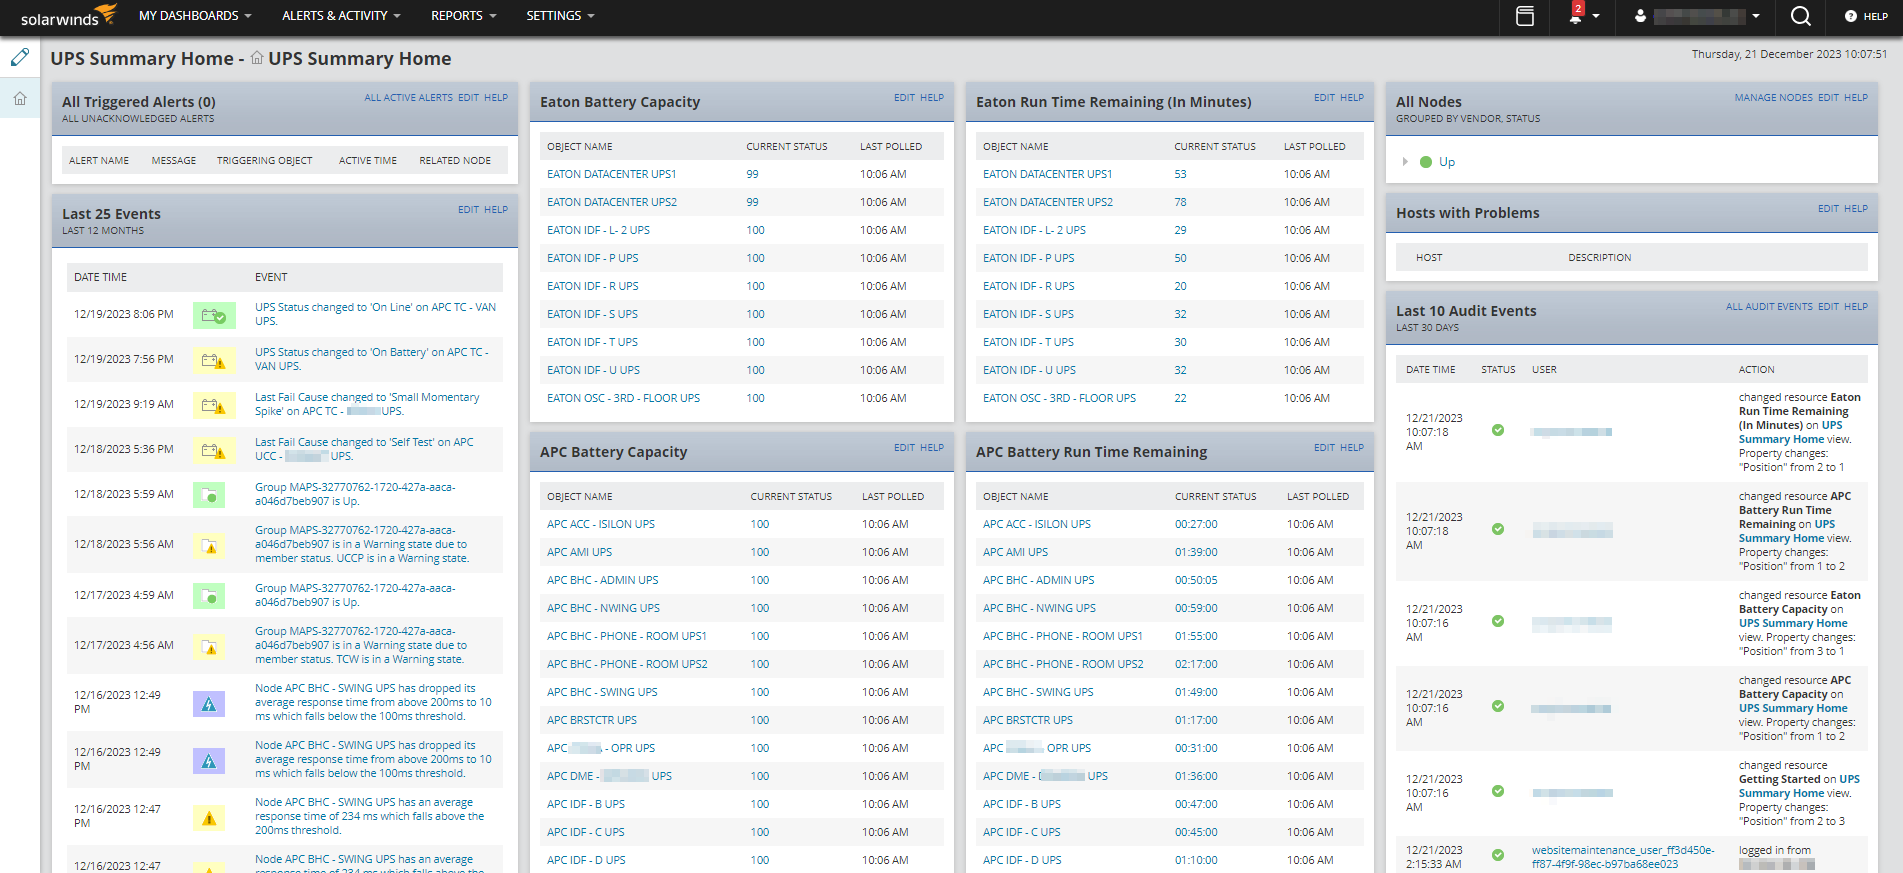
Task: Click the green Up status dot in All Nodes
Action: tap(1426, 162)
